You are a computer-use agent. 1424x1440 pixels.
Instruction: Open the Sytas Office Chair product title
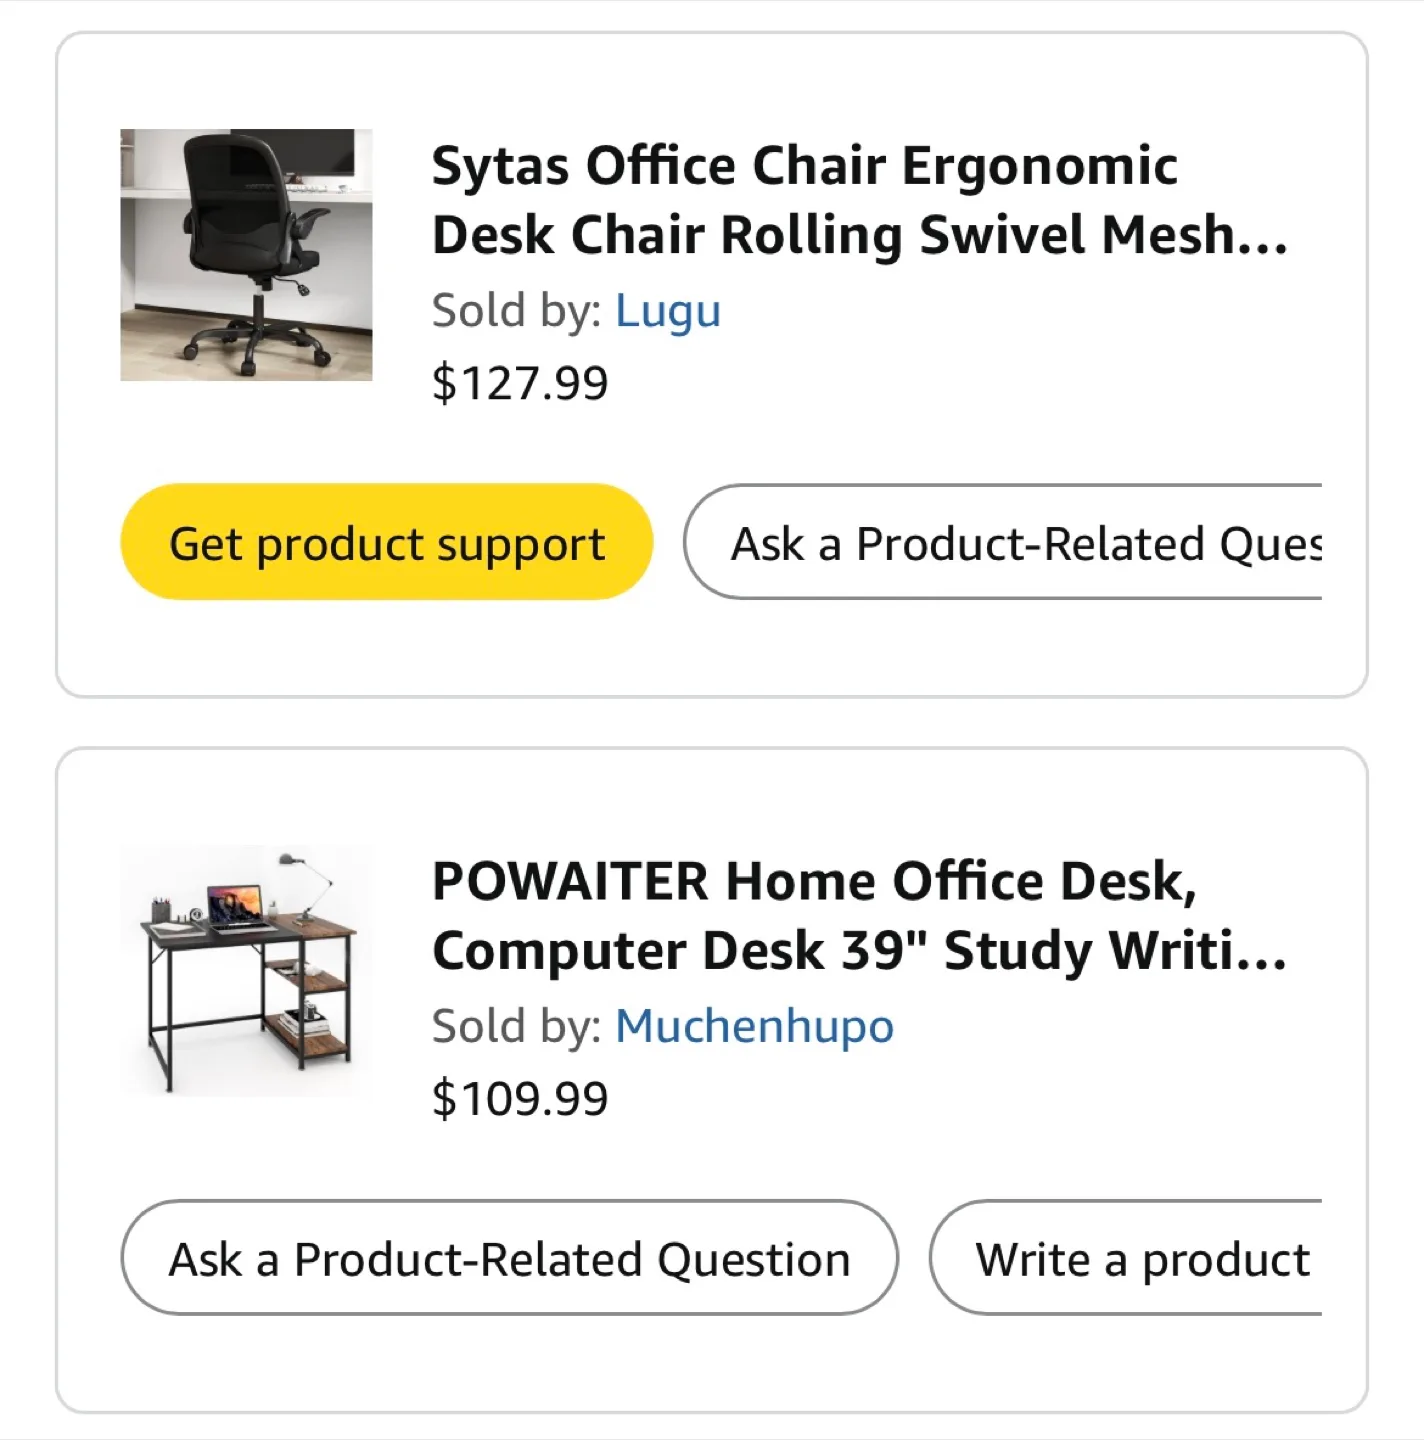[x=805, y=200]
